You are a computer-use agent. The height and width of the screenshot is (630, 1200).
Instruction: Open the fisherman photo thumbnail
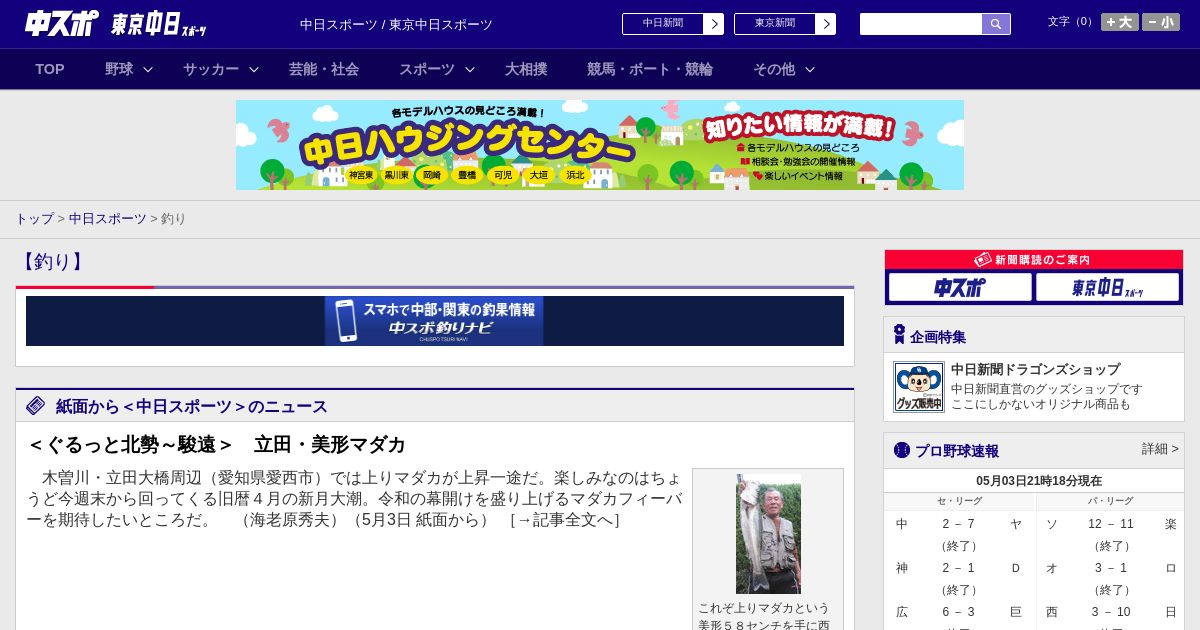click(x=768, y=534)
